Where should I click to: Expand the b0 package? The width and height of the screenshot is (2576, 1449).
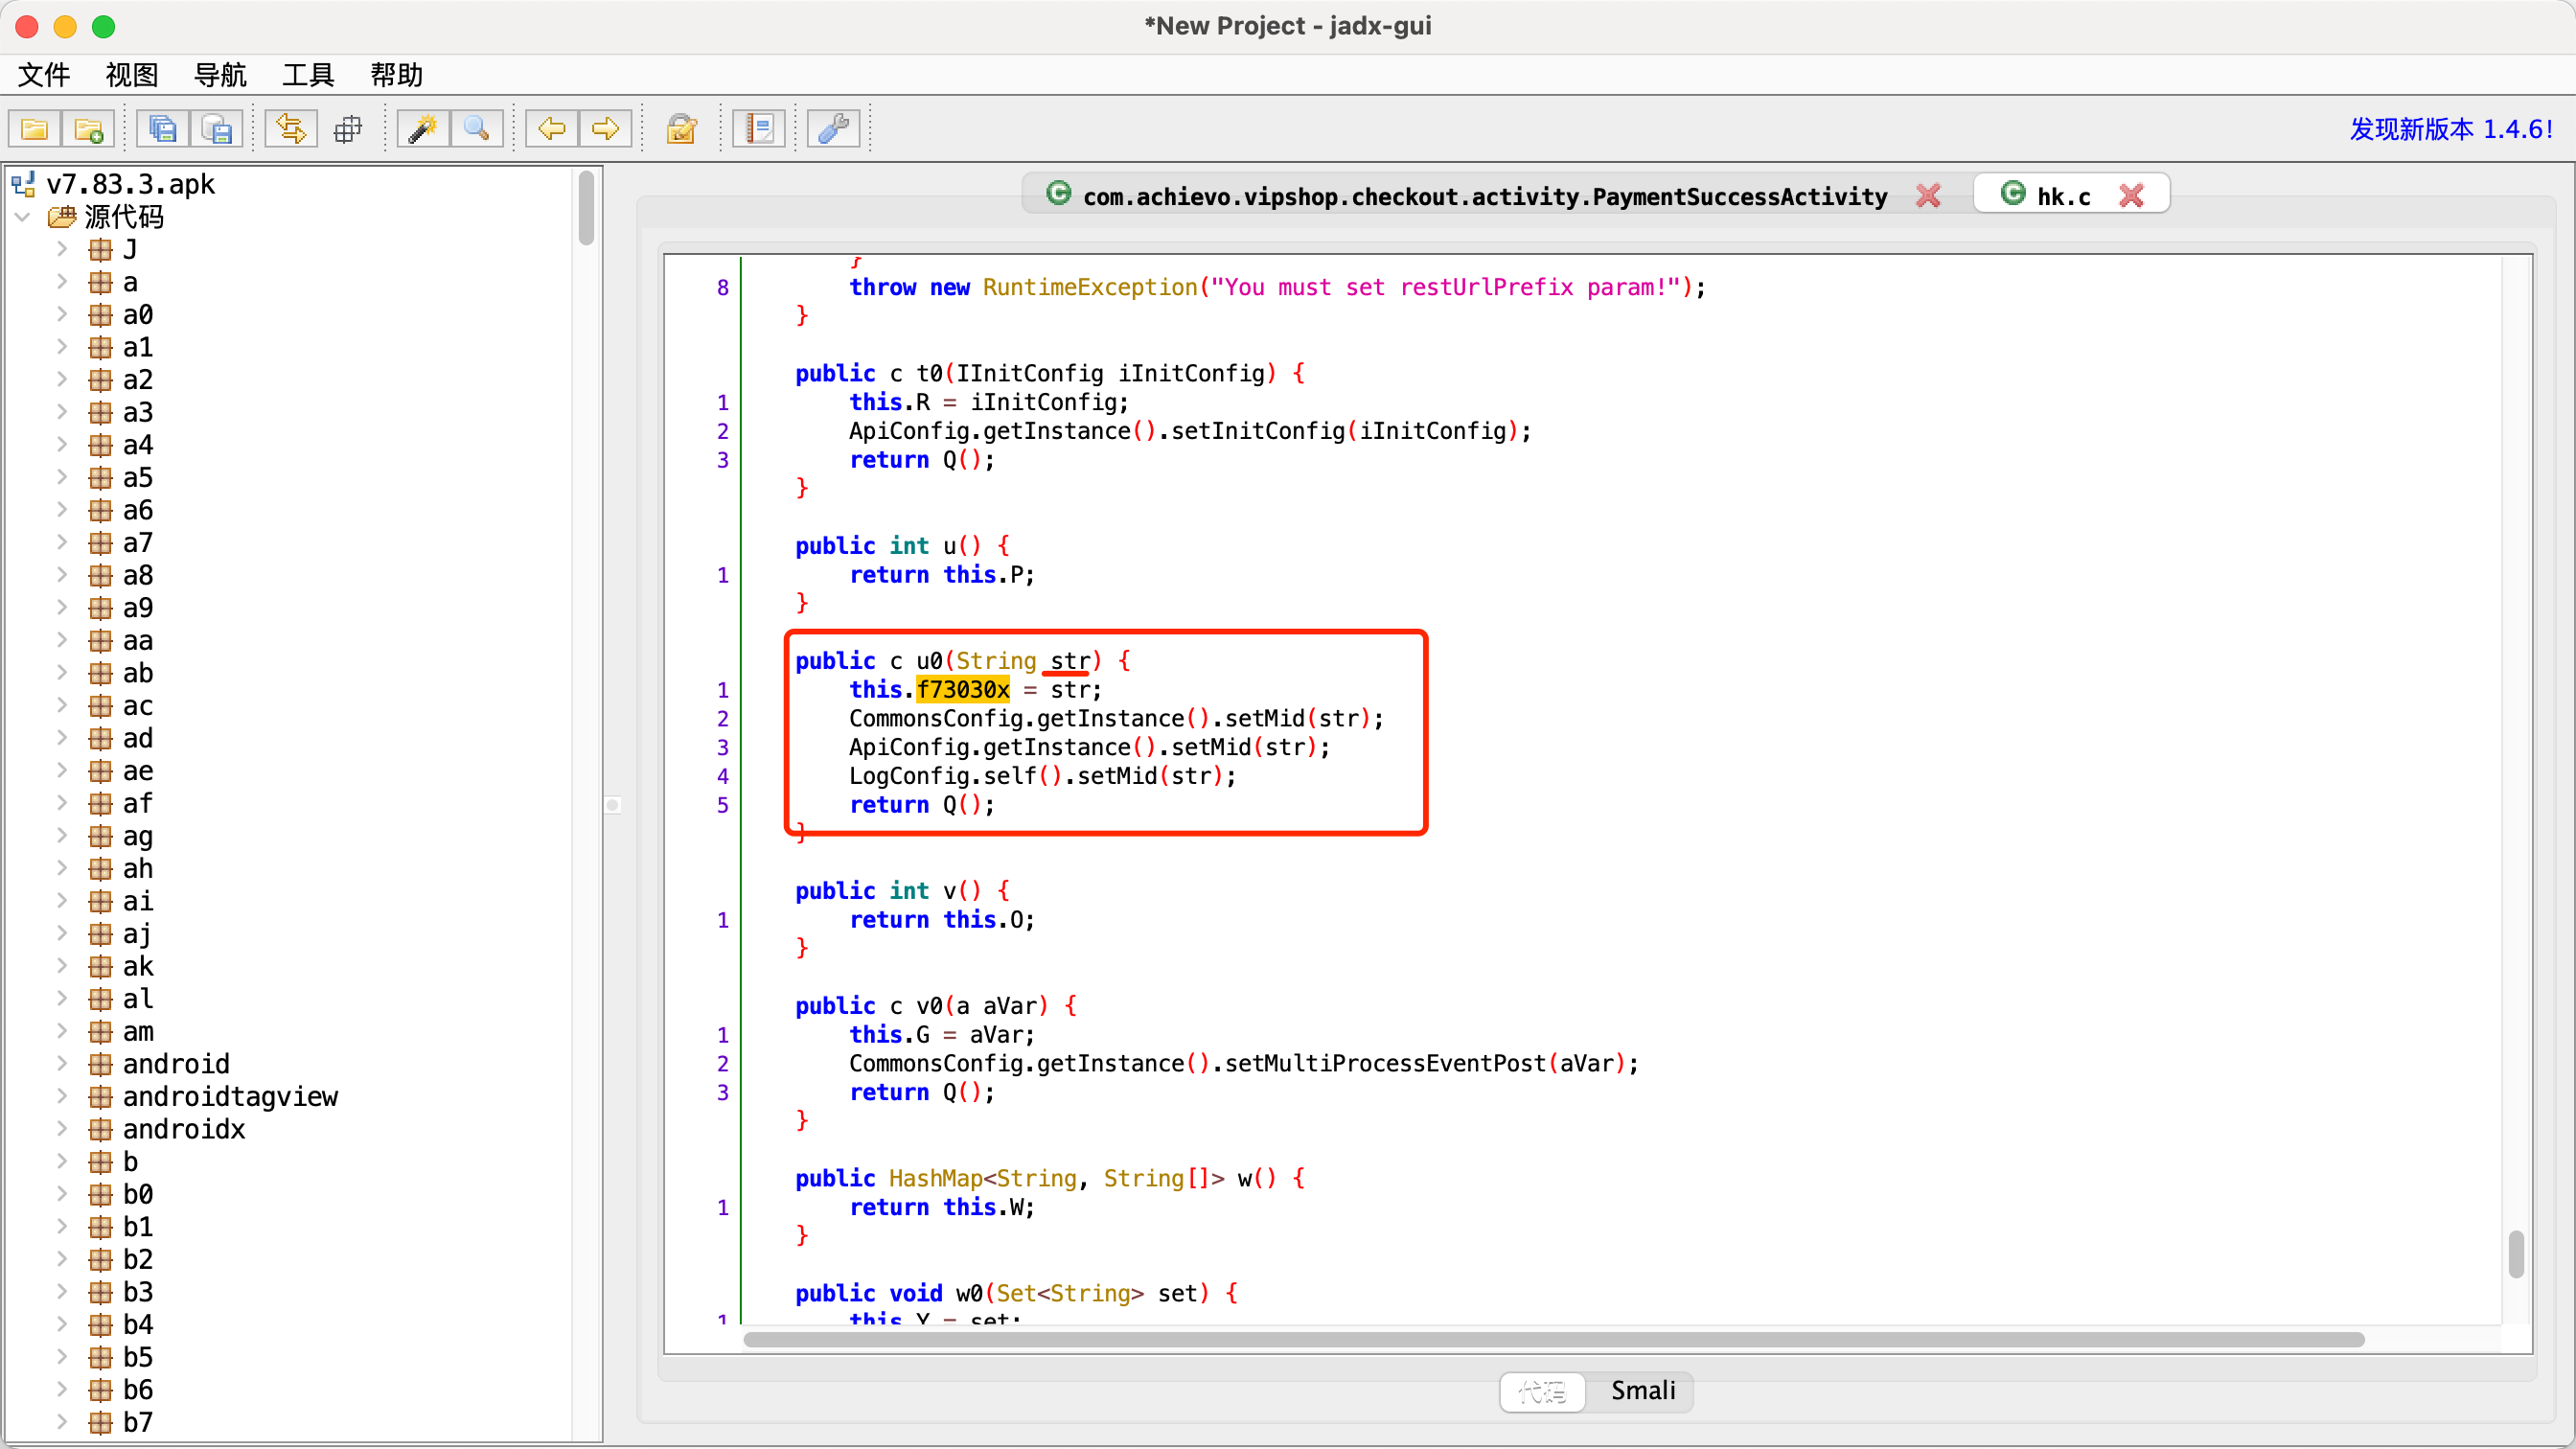[62, 1195]
